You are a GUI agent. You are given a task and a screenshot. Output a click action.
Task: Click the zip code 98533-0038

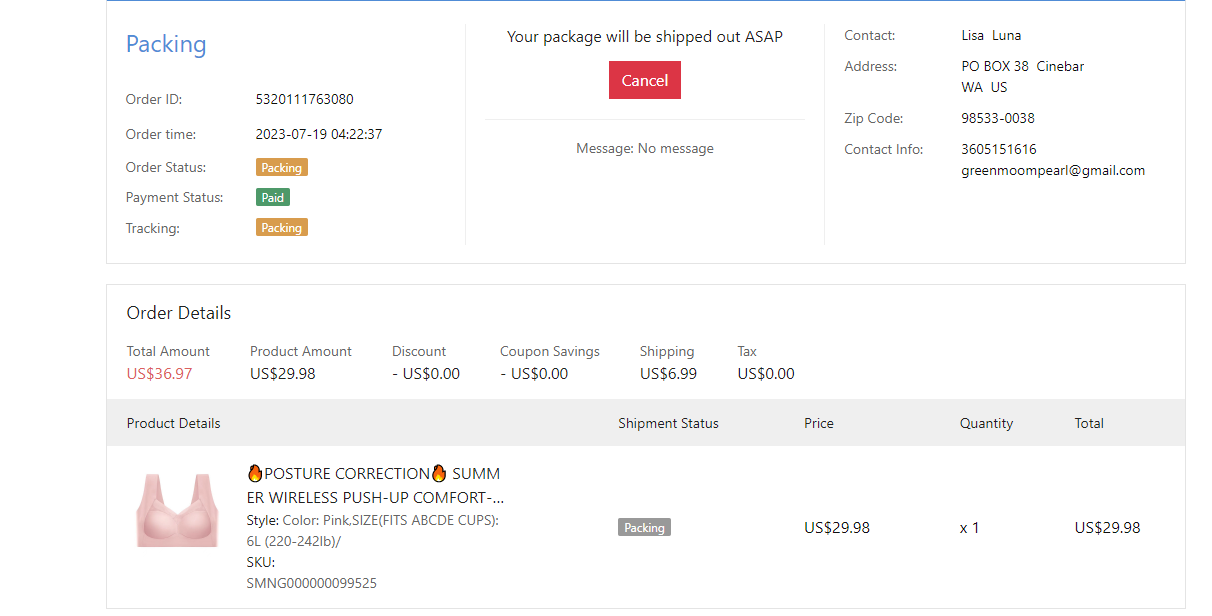point(997,118)
